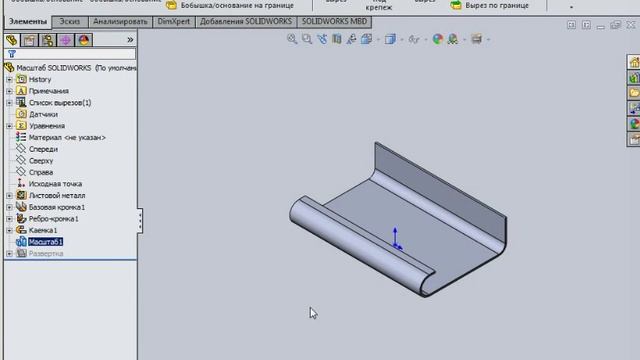This screenshot has width=640, height=360.
Task: Open File Explorer folder in the task pane
Action: 634,93
